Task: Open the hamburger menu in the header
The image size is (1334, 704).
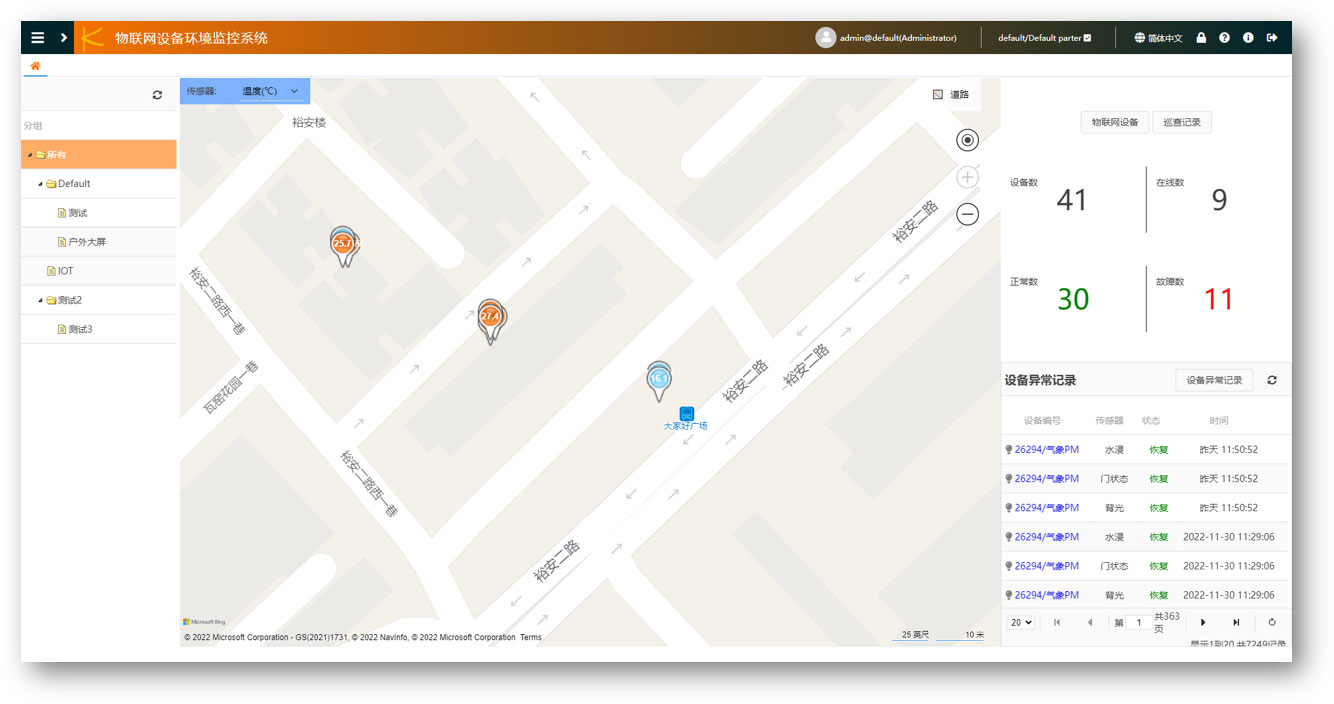Action: click(38, 38)
